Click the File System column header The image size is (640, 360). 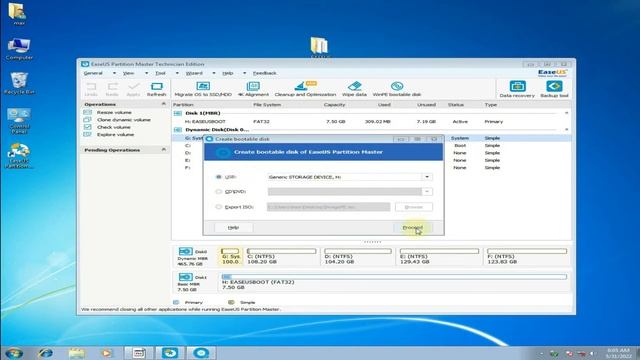[267, 104]
